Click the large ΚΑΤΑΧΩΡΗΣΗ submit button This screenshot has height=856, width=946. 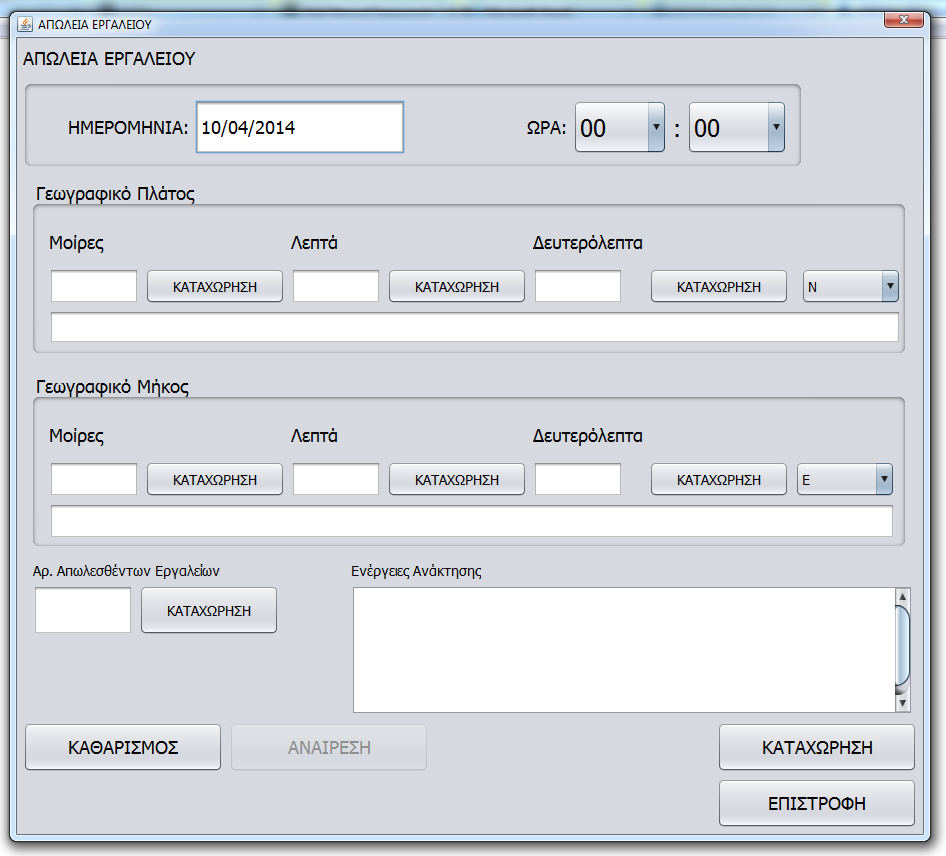click(817, 747)
